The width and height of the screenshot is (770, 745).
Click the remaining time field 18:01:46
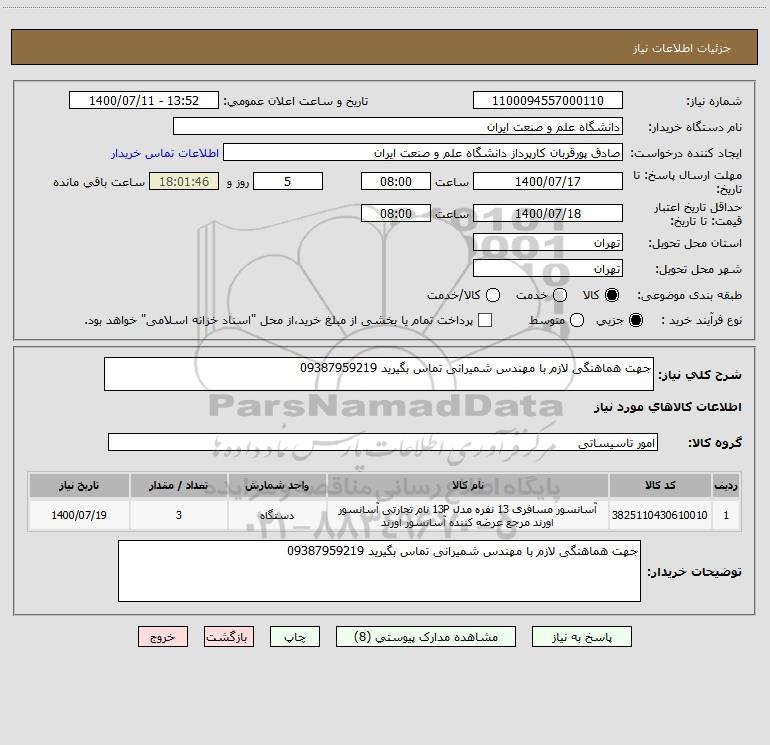click(184, 181)
